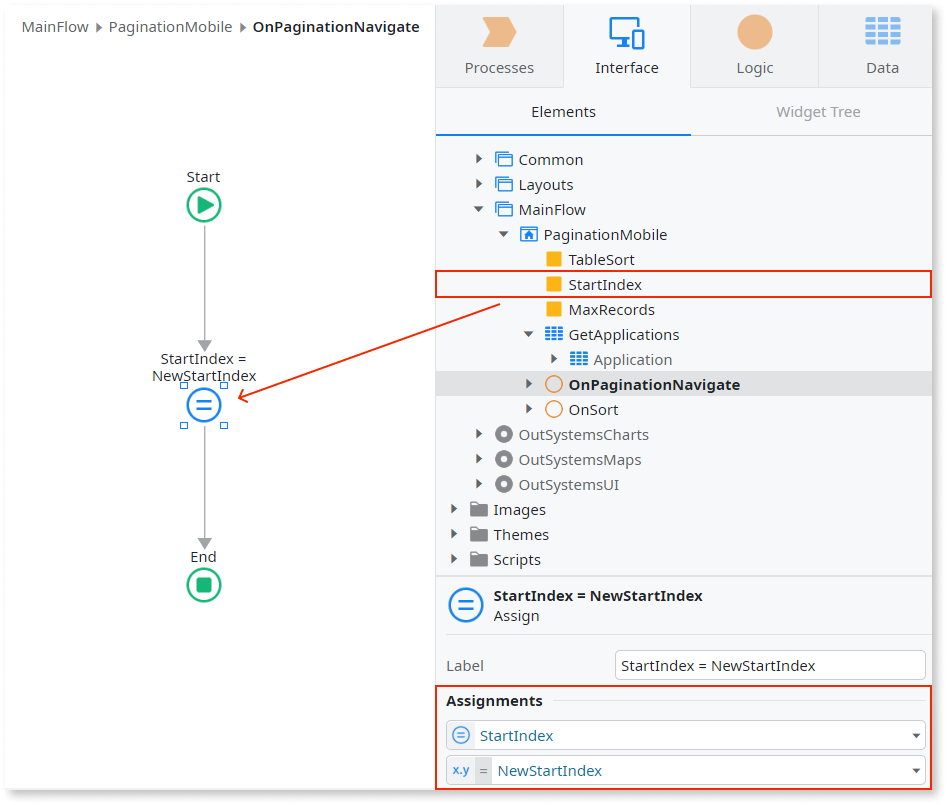Navigate to MainFlow via breadcrumb
Screen dimensions: 947x805
pos(55,27)
